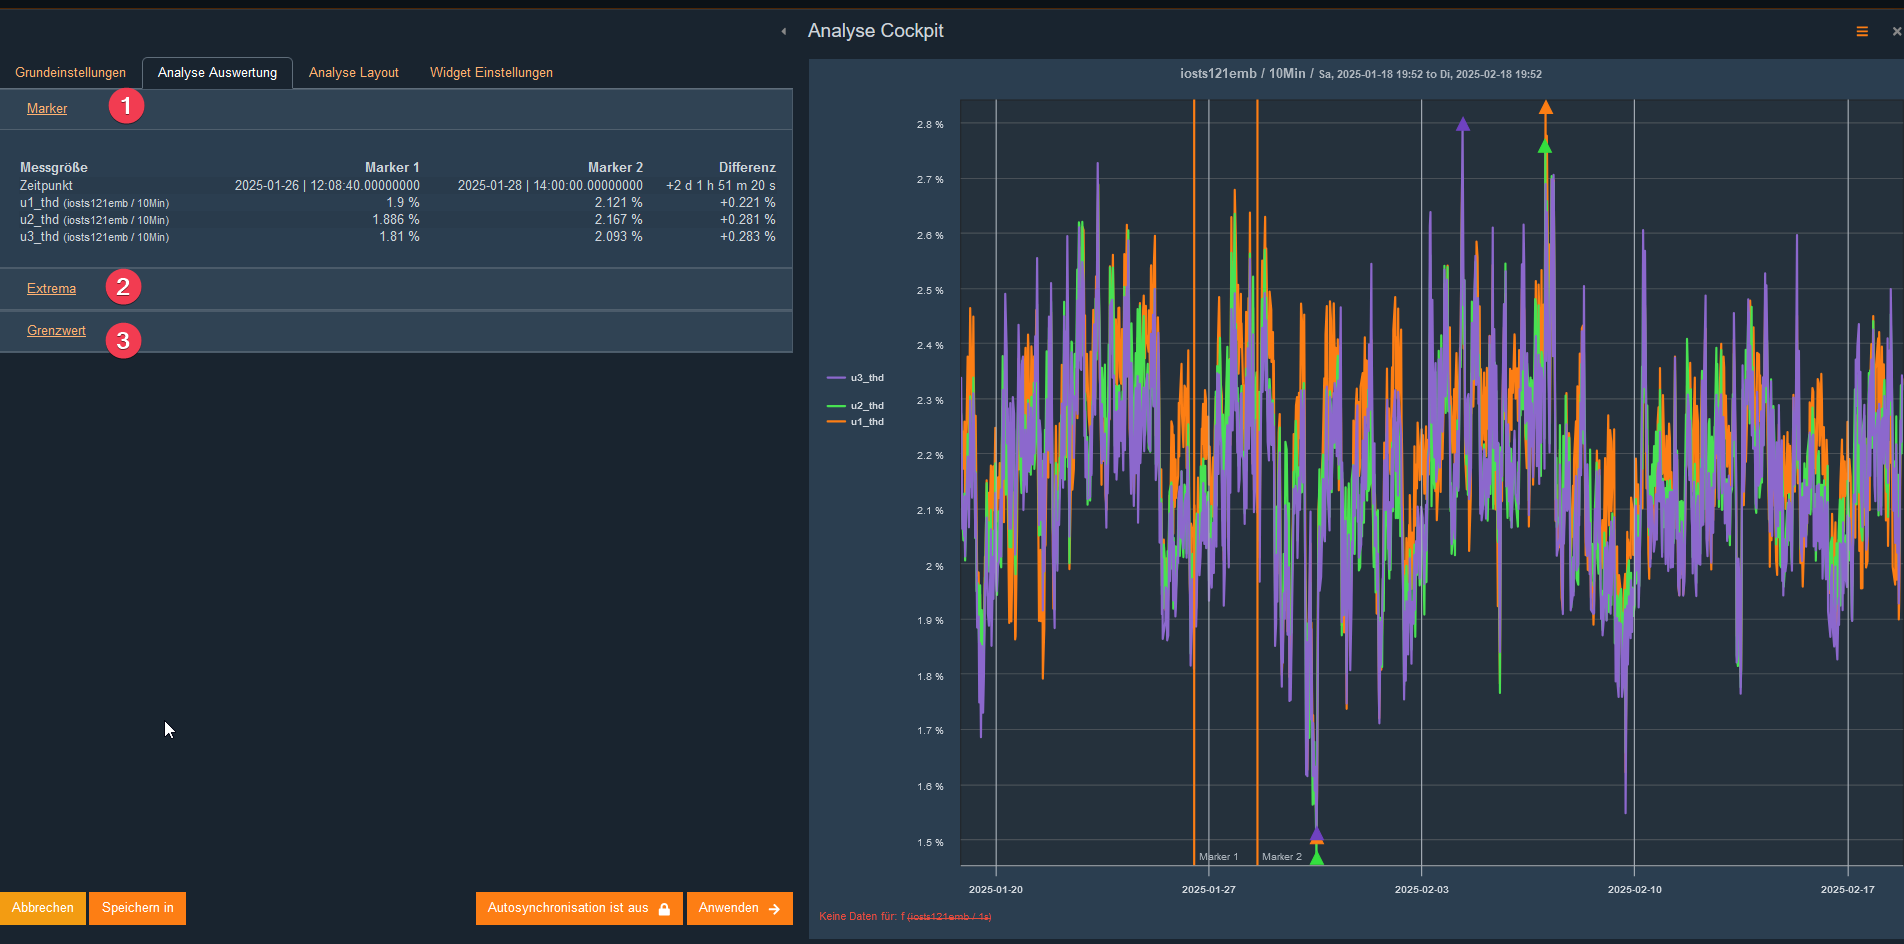
Task: Click the arrow icon on Anwenden button
Action: [x=774, y=909]
